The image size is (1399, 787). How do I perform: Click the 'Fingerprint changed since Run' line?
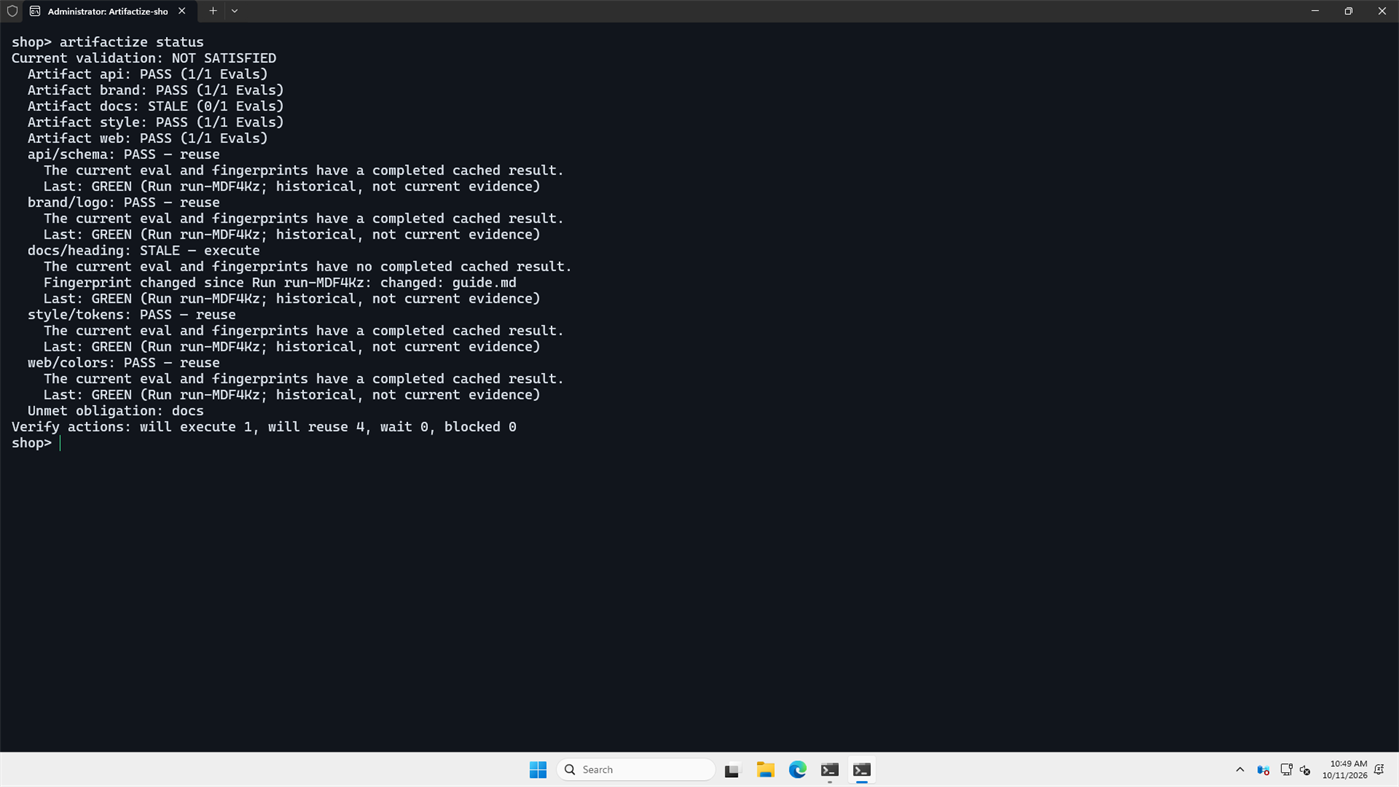(x=280, y=282)
